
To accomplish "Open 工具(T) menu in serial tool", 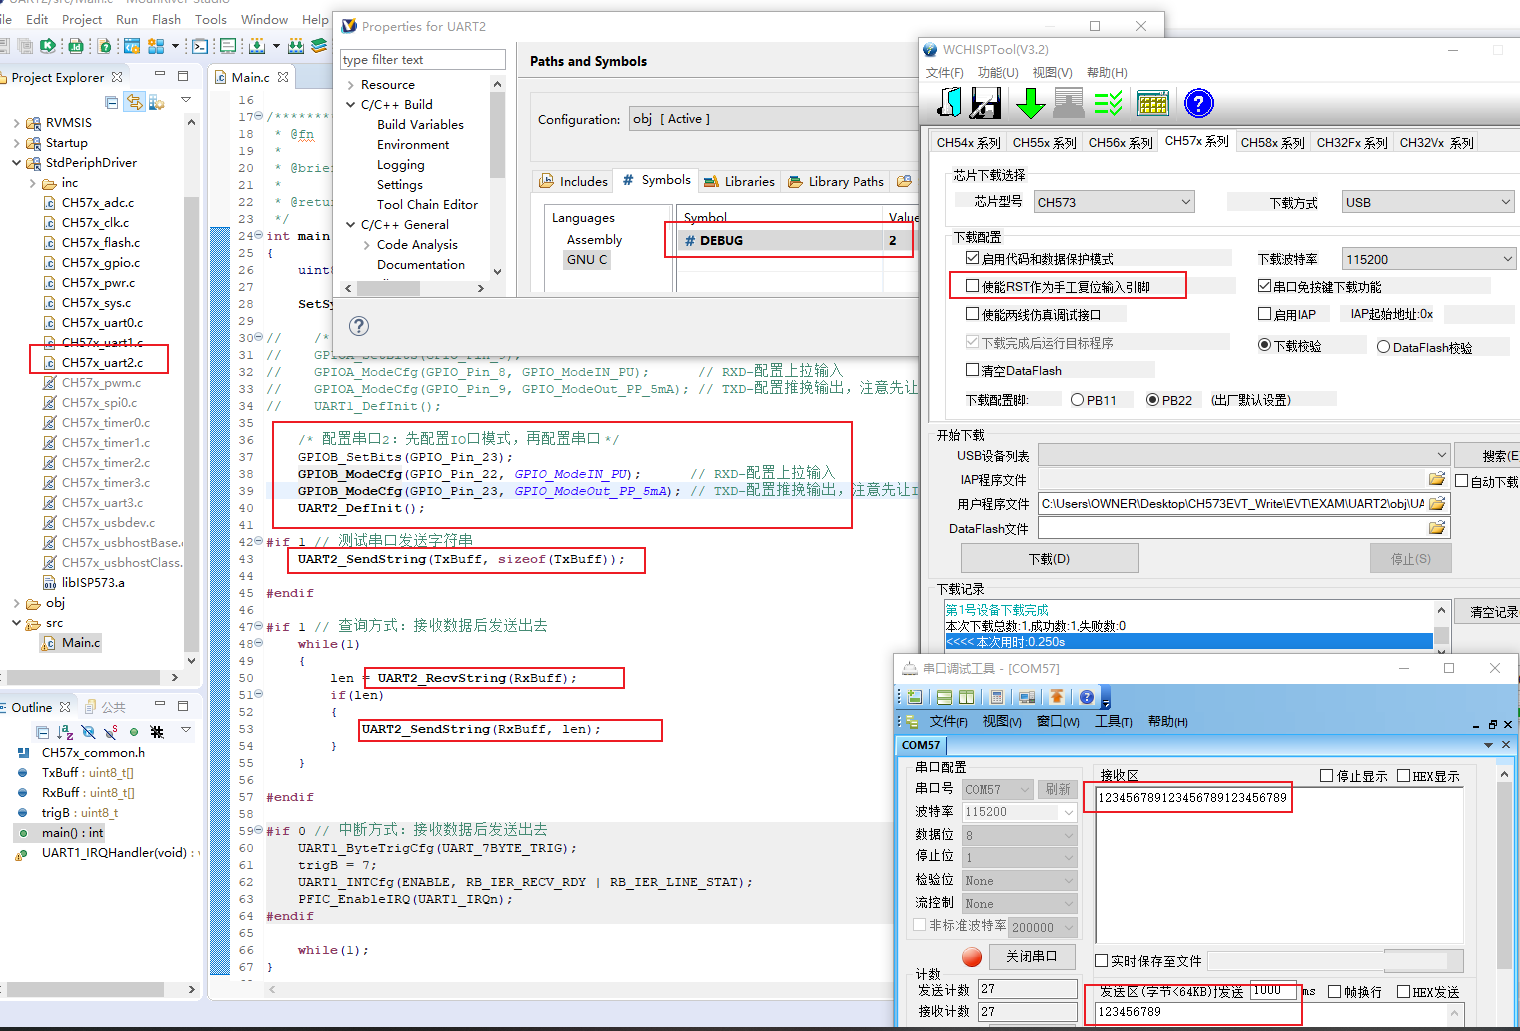I will tap(1114, 721).
